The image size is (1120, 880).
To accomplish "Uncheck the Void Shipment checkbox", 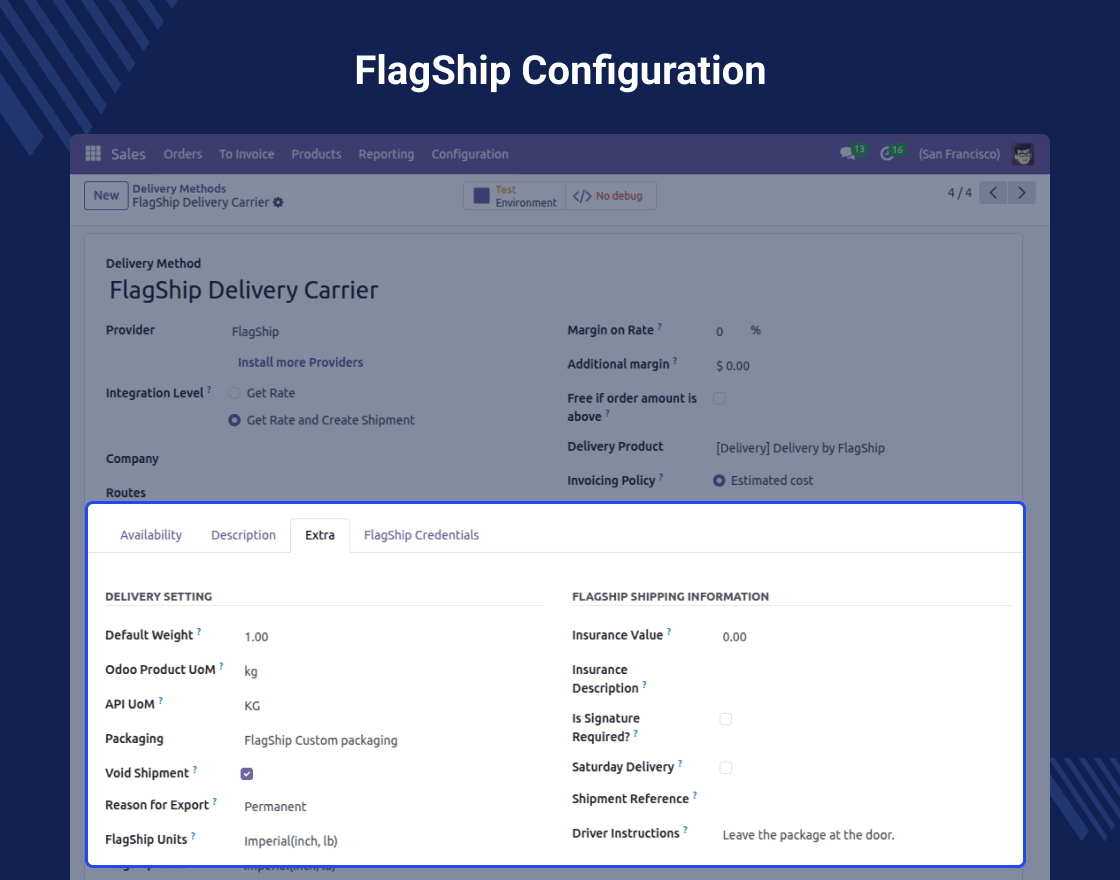I will pos(247,773).
